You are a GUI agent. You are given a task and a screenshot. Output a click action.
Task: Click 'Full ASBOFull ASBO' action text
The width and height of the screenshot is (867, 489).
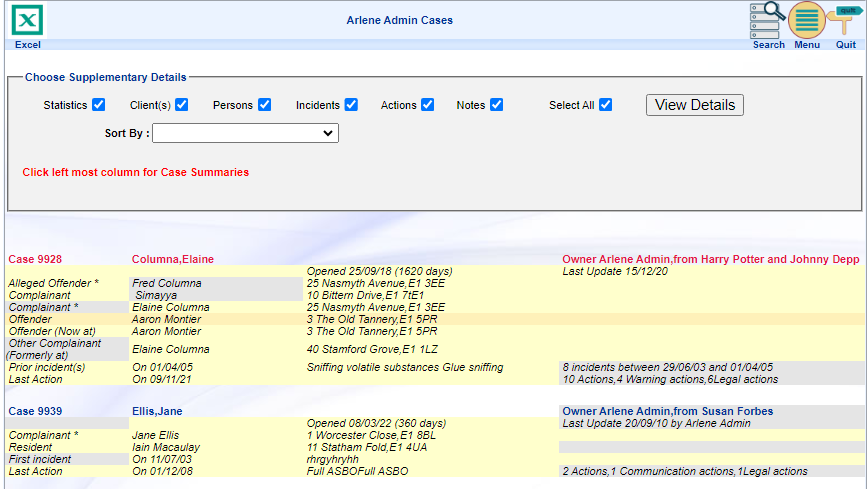357,471
